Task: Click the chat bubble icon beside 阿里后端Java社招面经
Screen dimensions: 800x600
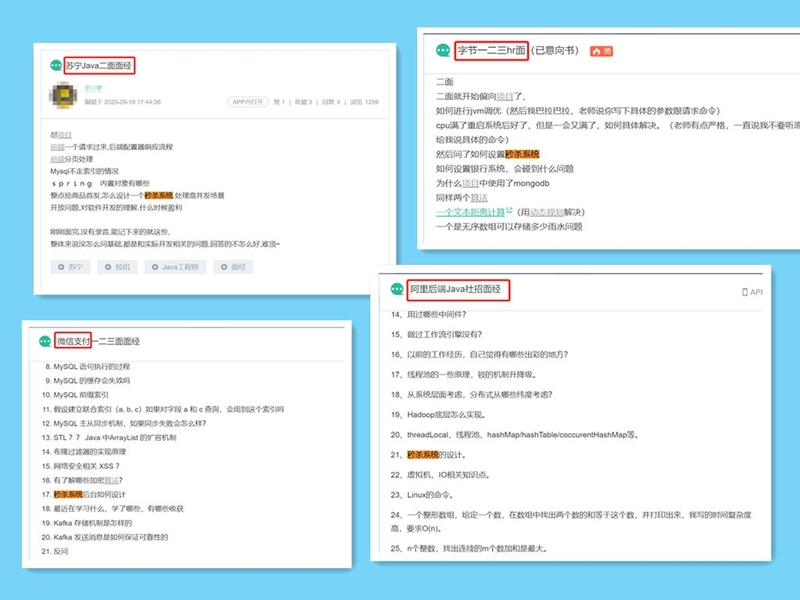Action: (x=397, y=289)
